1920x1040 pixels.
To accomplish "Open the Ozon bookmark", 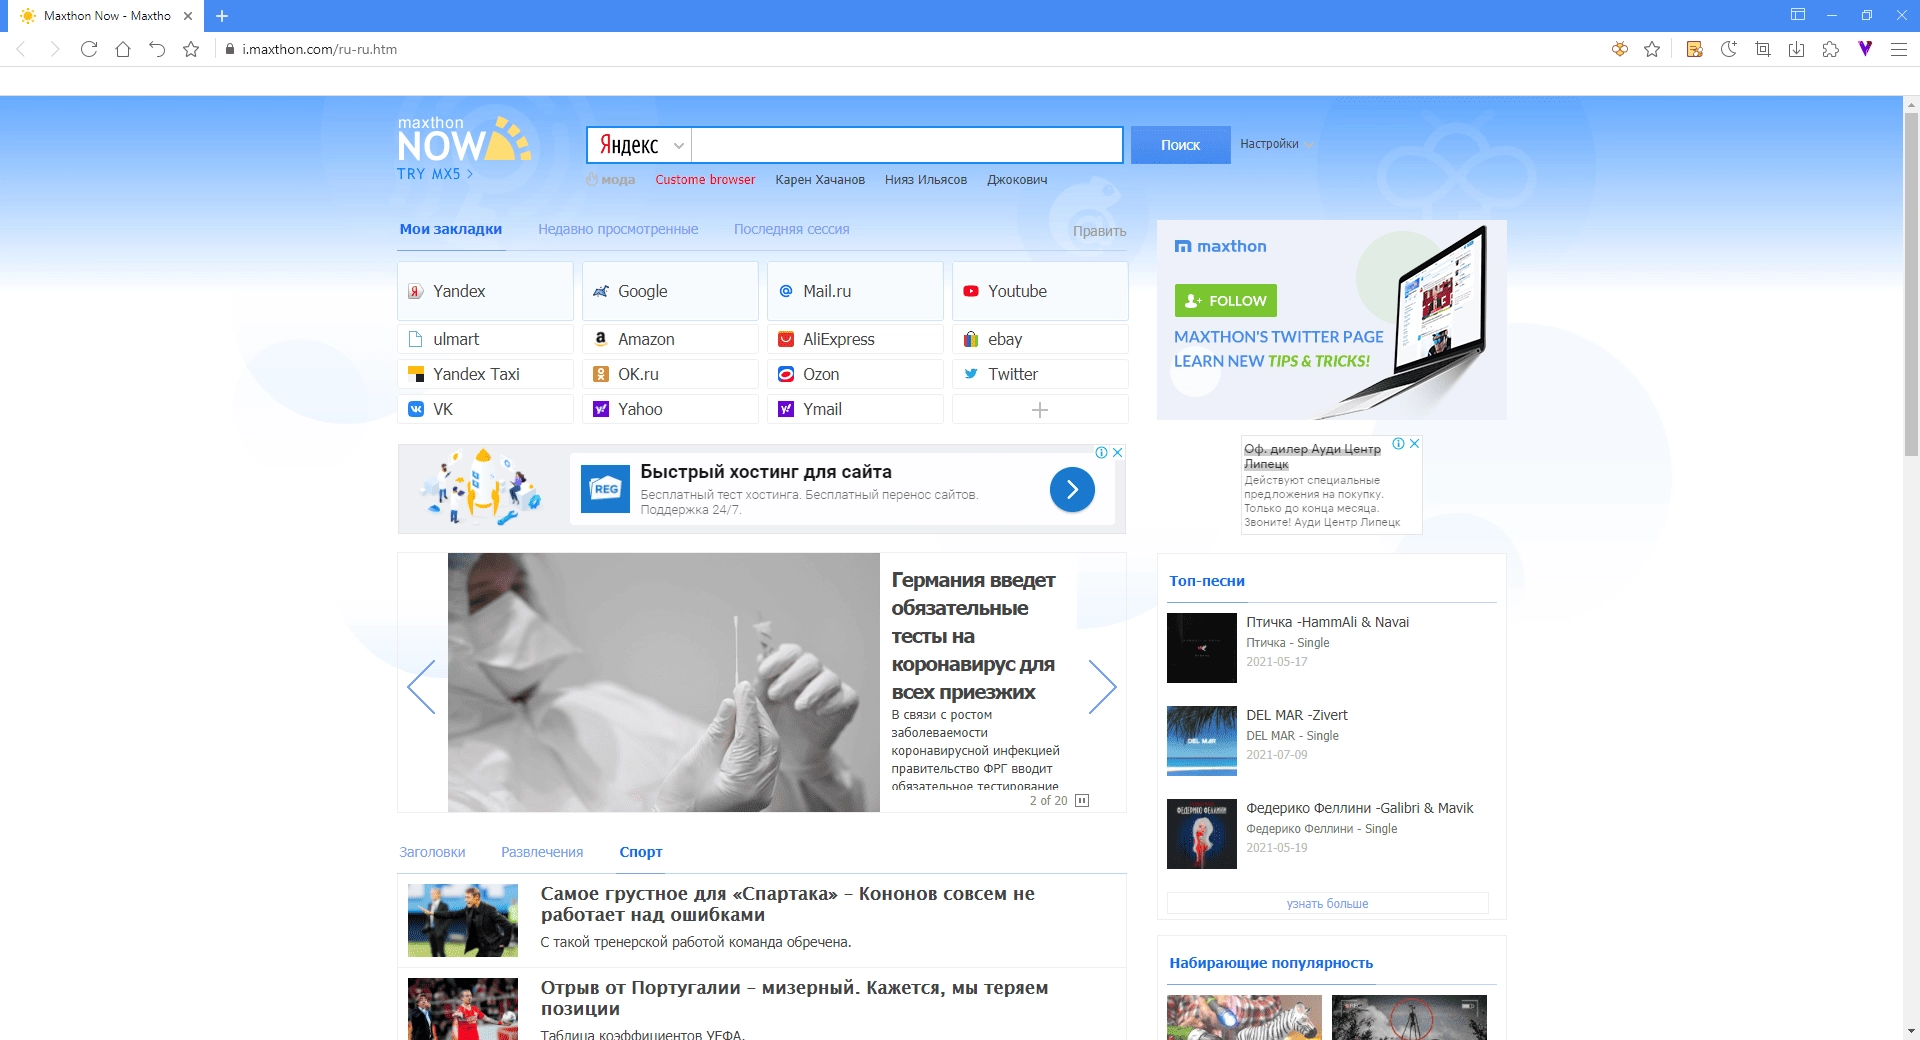I will click(x=855, y=374).
